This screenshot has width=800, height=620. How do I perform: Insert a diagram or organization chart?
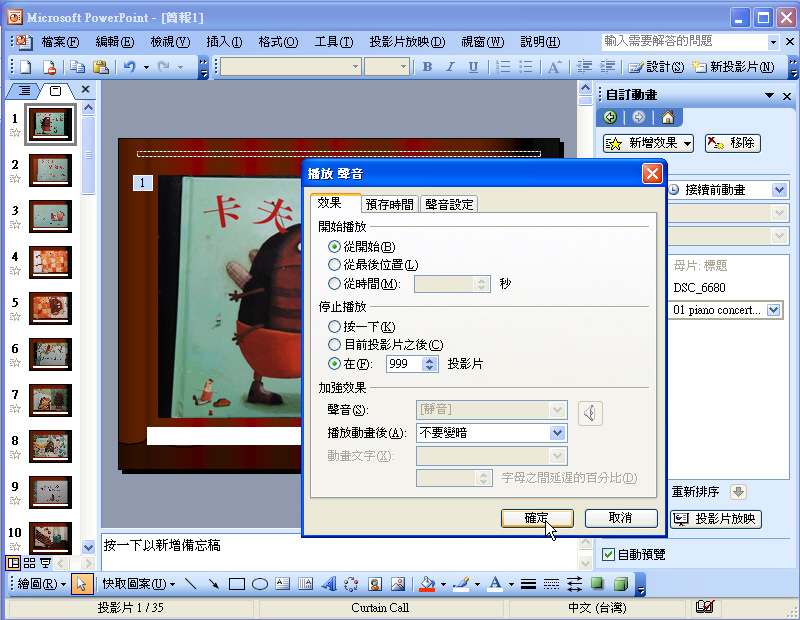(352, 584)
